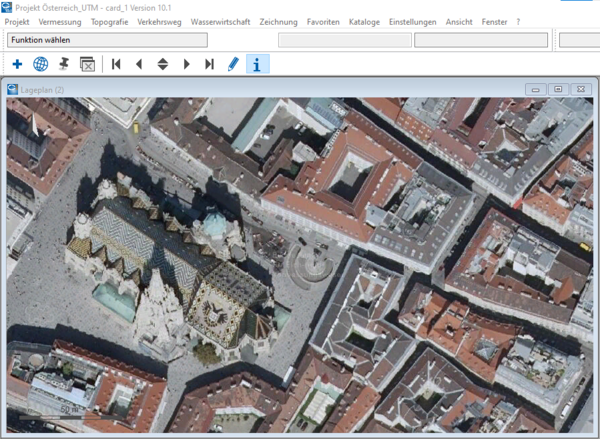This screenshot has height=439, width=600.
Task: Open the Einstellungen menu
Action: click(x=412, y=22)
